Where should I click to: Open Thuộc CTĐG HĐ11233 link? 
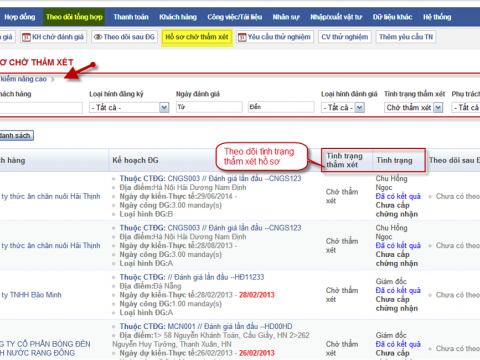point(192,277)
